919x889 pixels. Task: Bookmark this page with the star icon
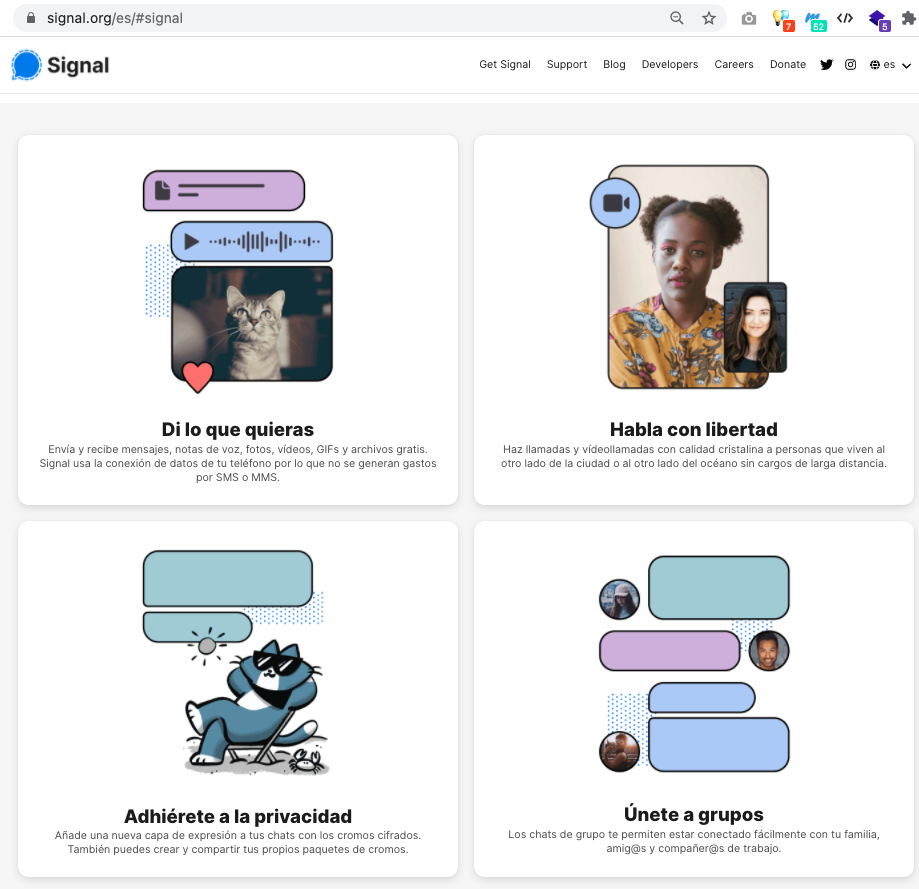click(x=709, y=18)
